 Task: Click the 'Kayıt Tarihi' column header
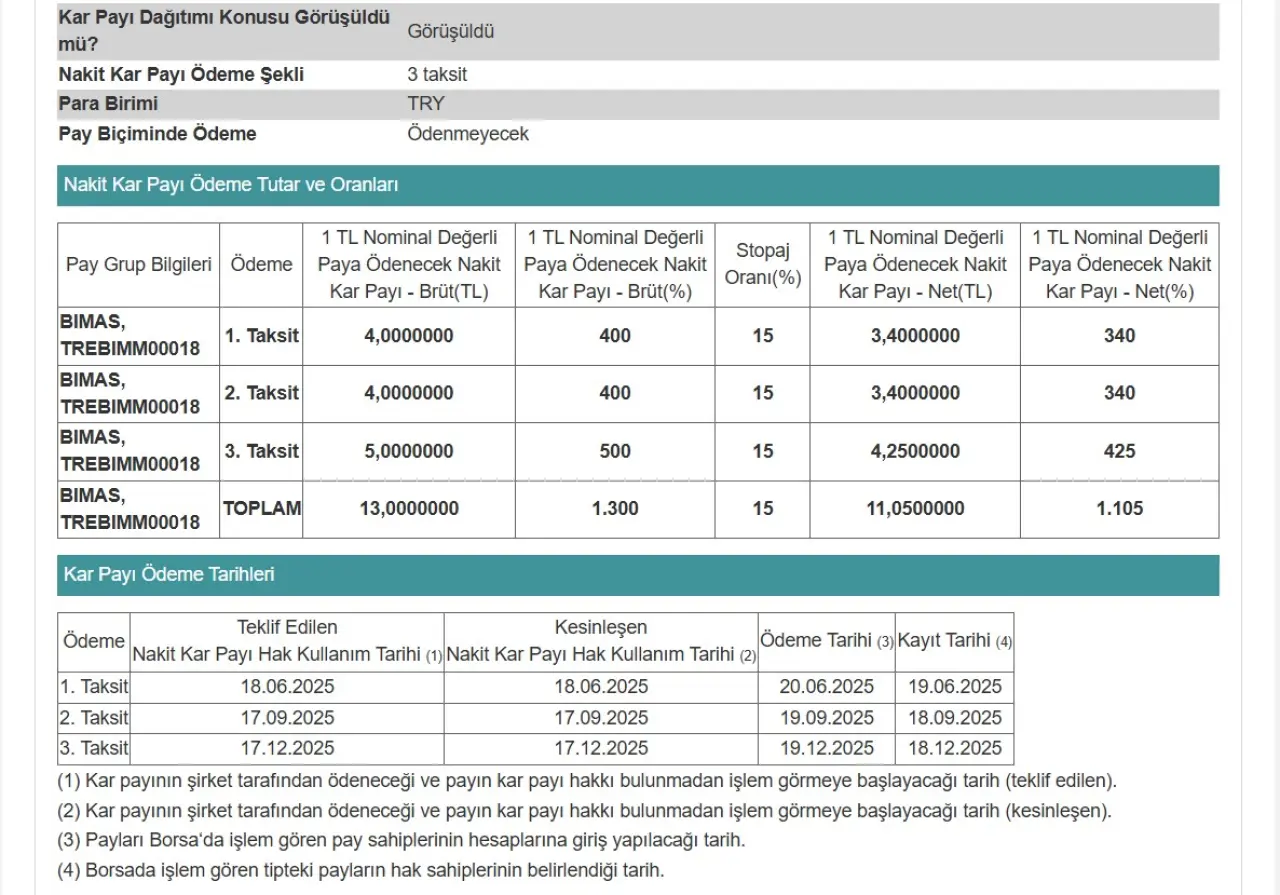point(954,641)
